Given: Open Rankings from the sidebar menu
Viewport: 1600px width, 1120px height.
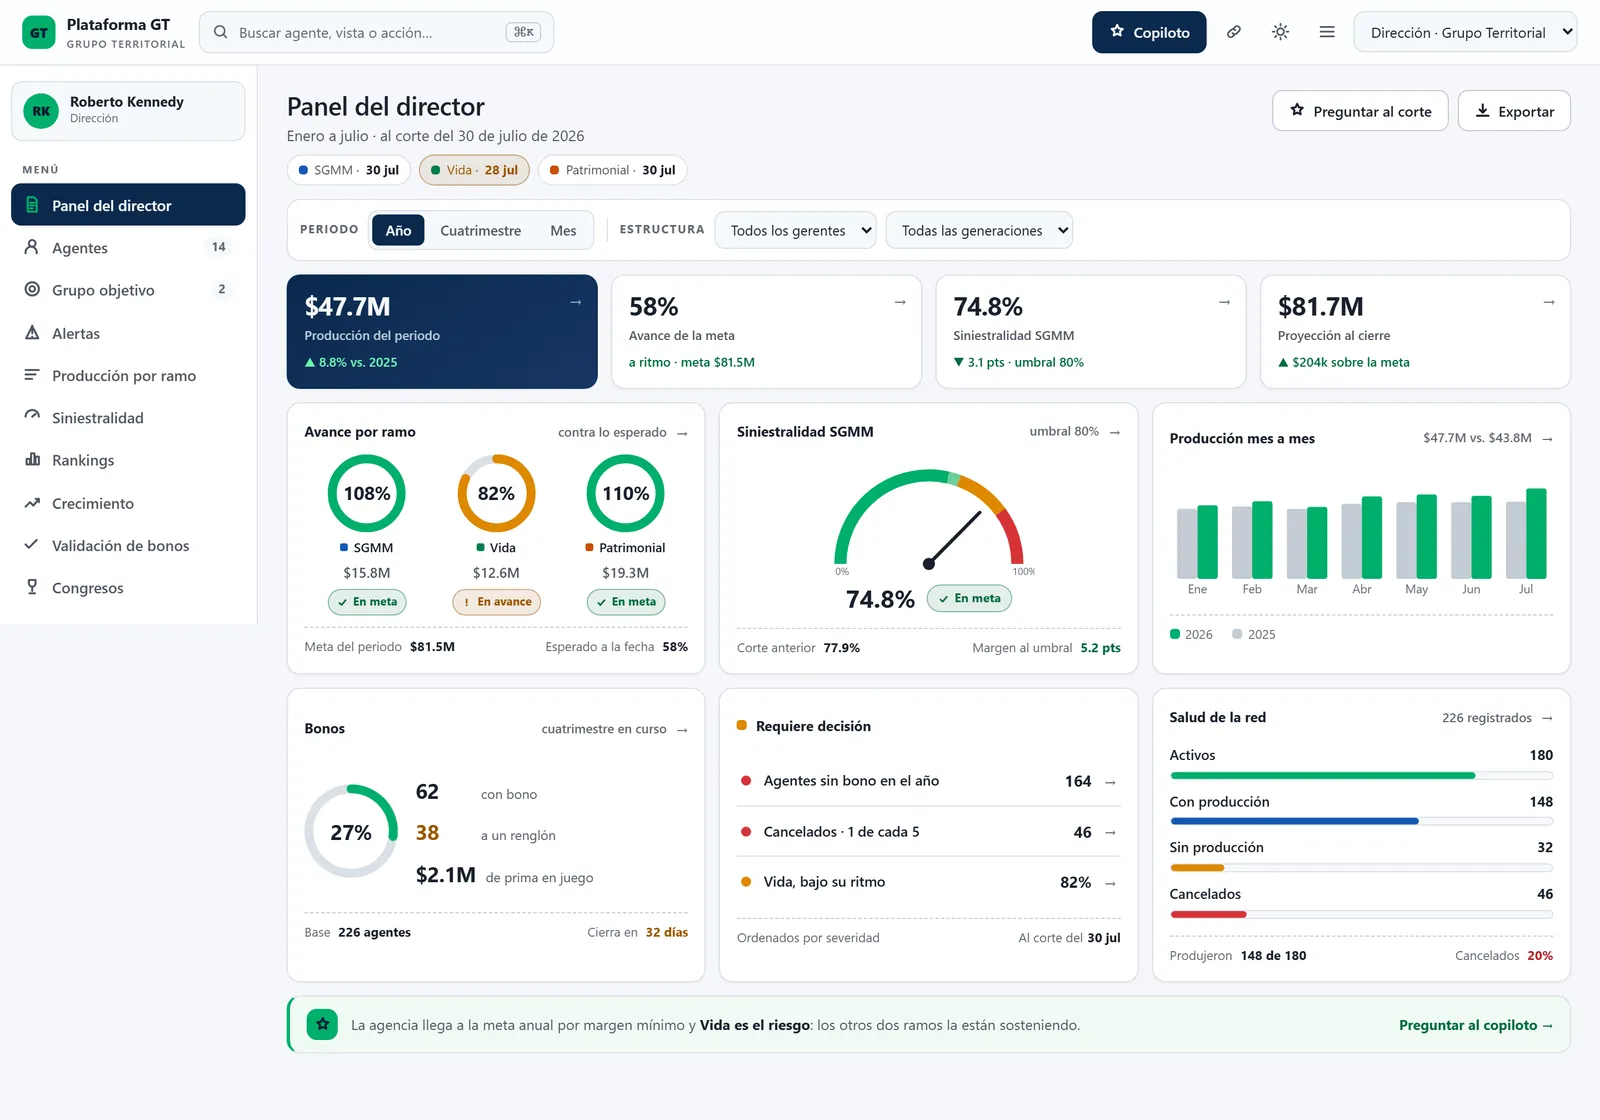Looking at the screenshot, I should click(x=128, y=460).
